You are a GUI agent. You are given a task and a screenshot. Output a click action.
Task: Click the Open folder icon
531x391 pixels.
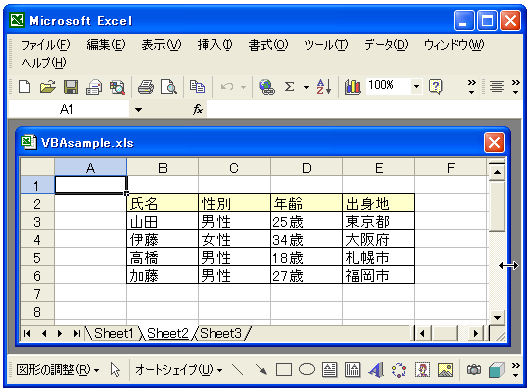pos(48,87)
